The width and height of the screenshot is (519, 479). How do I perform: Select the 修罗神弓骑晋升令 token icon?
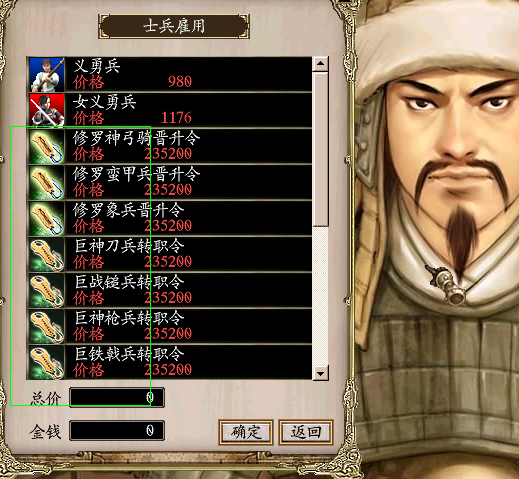[47, 146]
